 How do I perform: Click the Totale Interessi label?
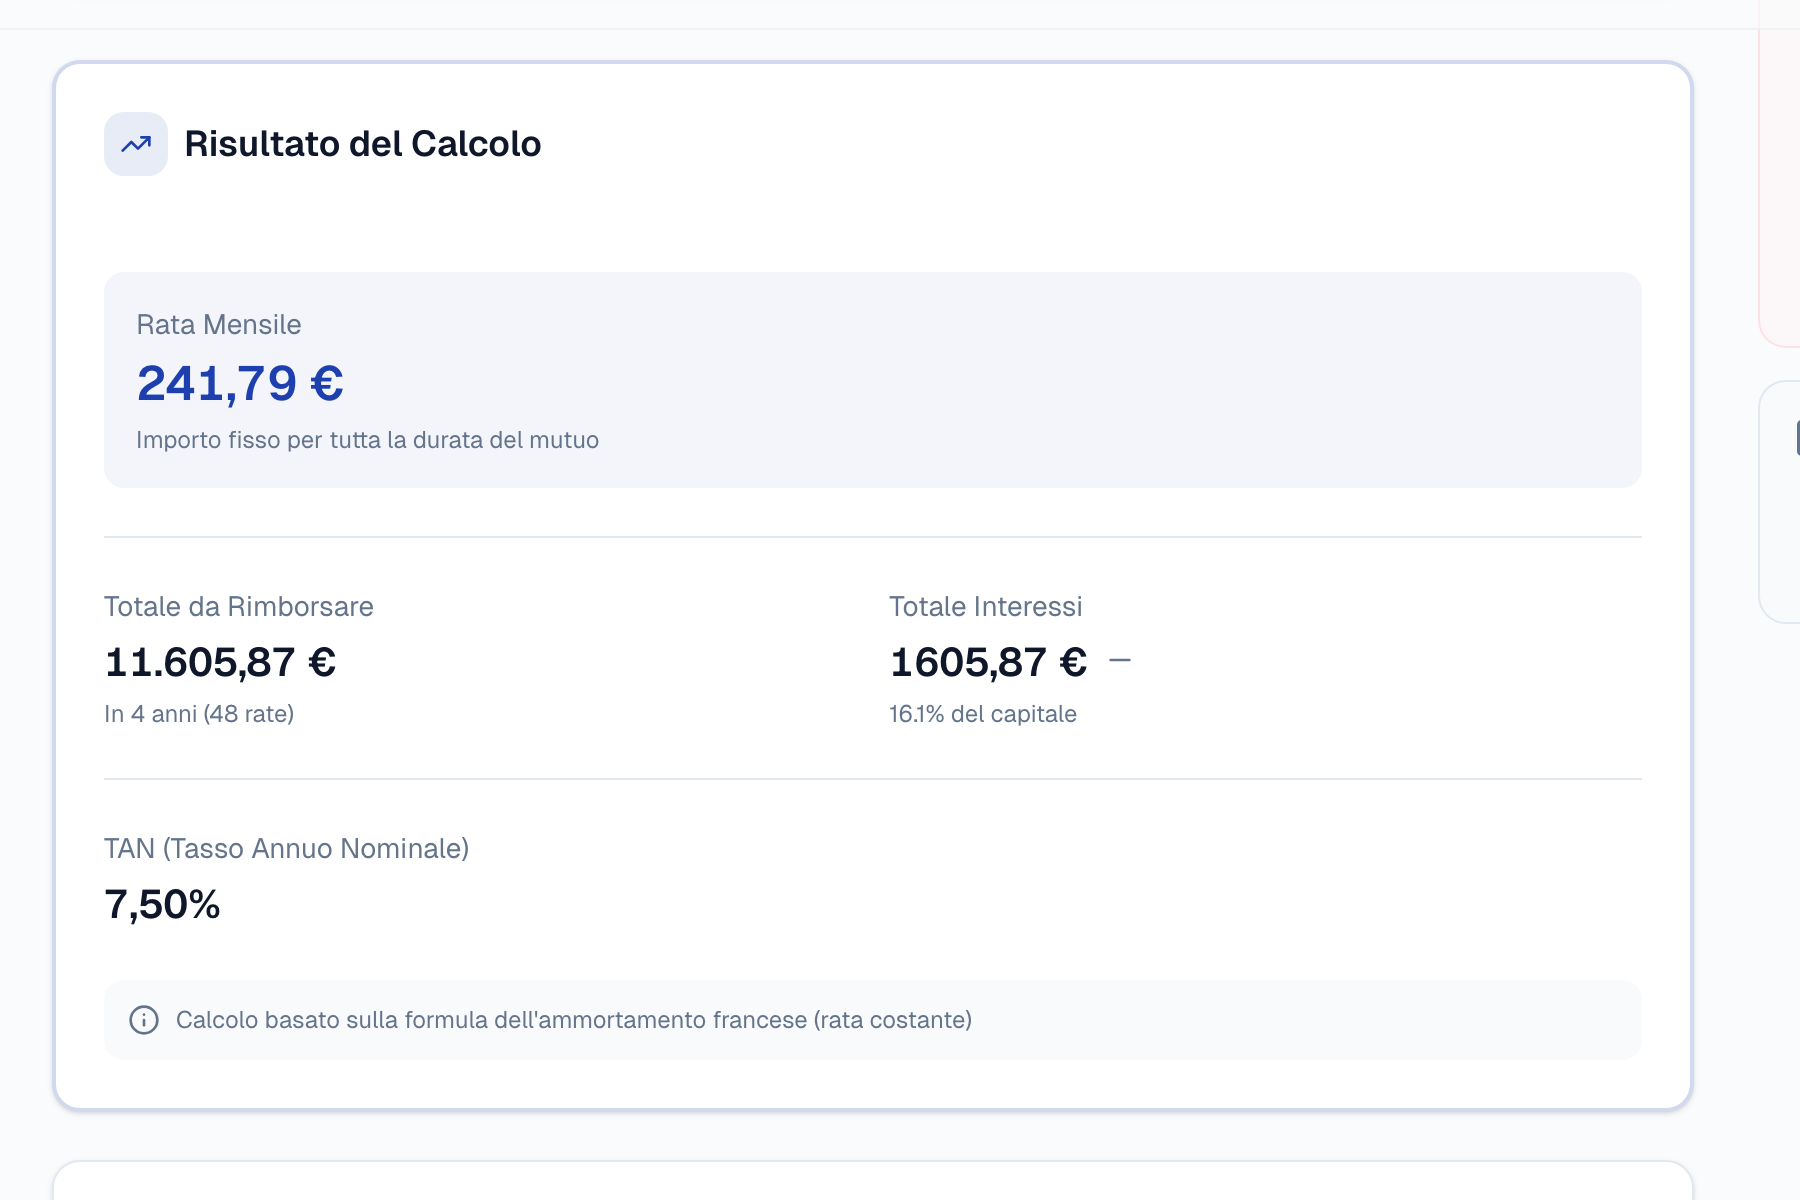pos(985,606)
